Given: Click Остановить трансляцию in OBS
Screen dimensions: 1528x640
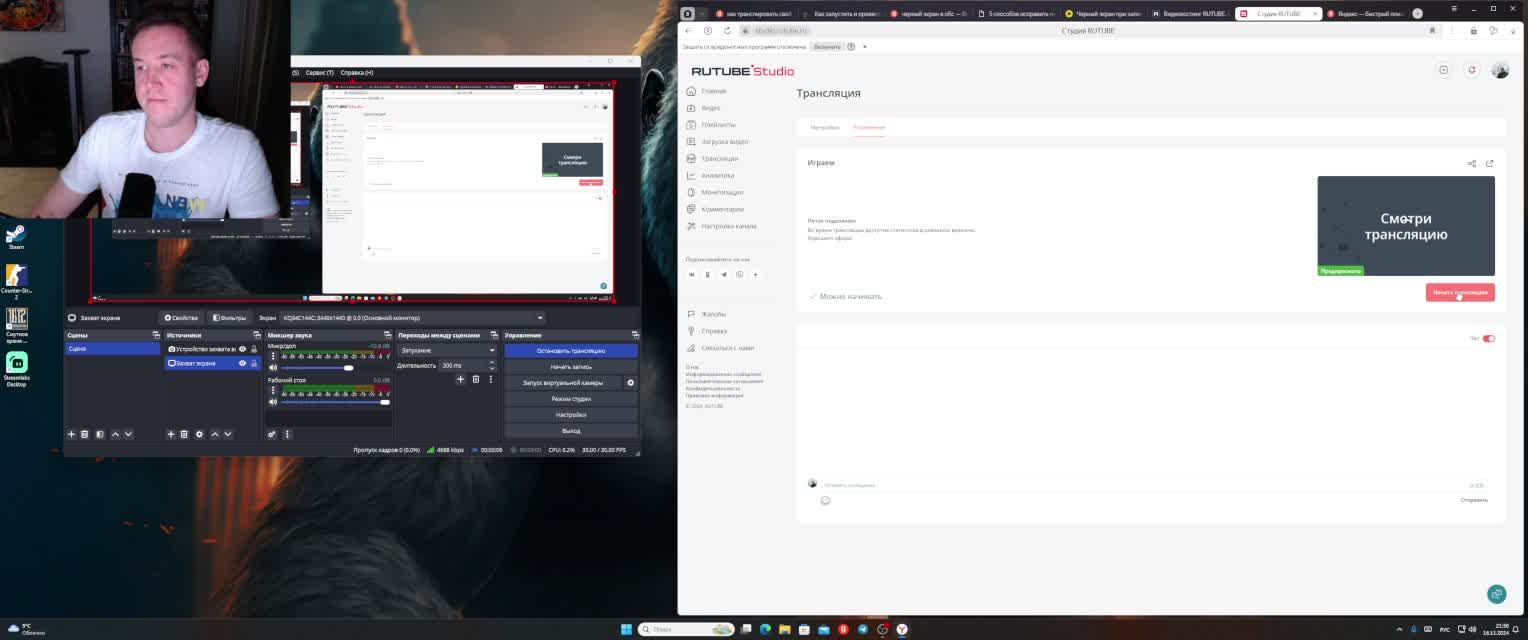Looking at the screenshot, I should 571,351.
